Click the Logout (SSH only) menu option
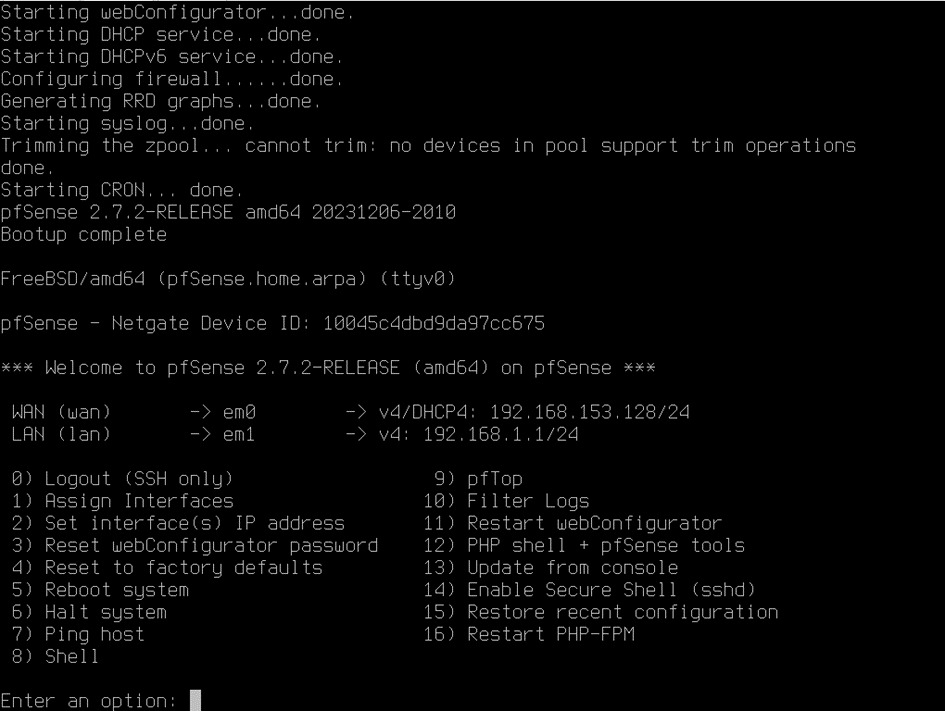This screenshot has width=945, height=711. [x=122, y=479]
